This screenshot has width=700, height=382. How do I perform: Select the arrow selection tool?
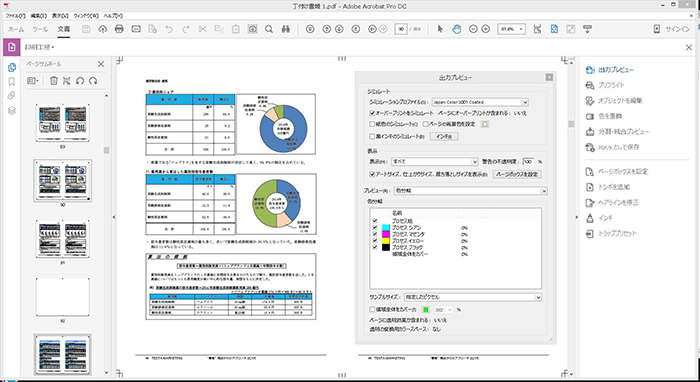click(440, 29)
